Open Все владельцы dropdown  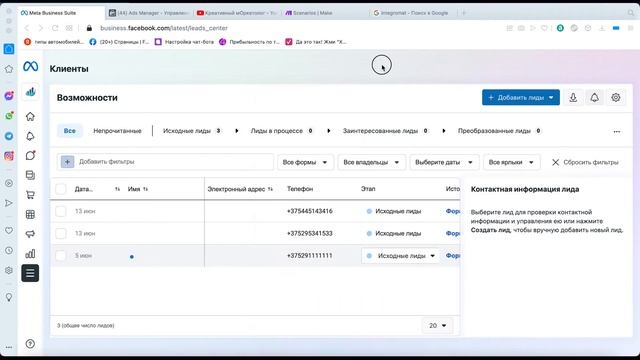coord(371,162)
